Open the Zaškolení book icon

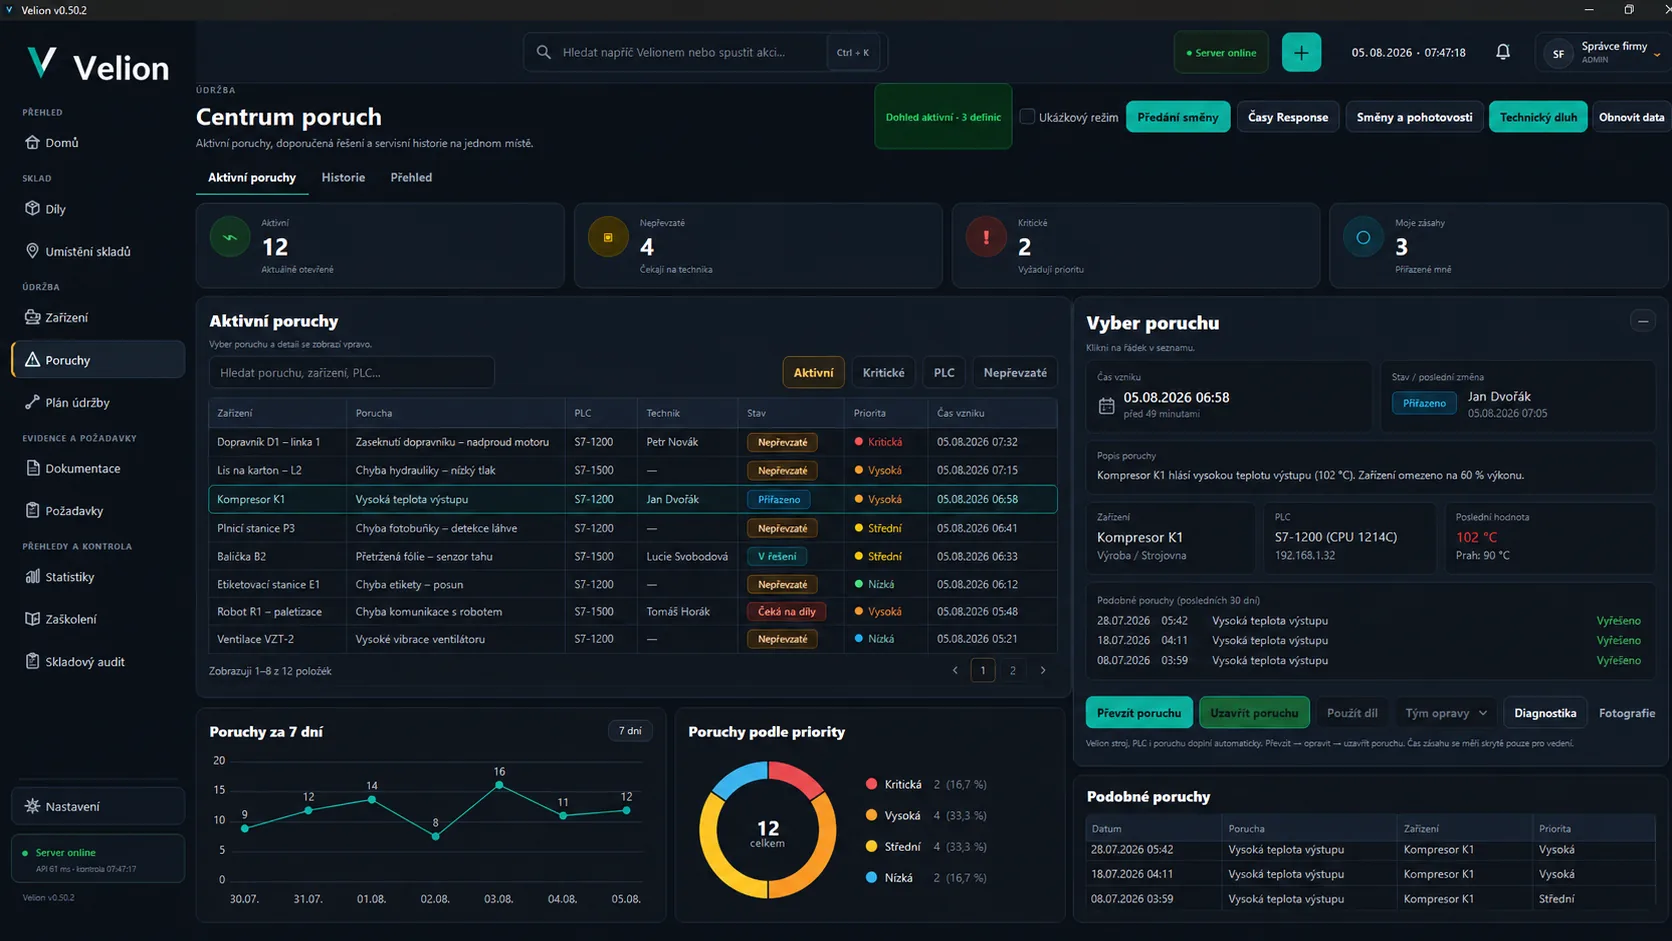click(x=32, y=619)
